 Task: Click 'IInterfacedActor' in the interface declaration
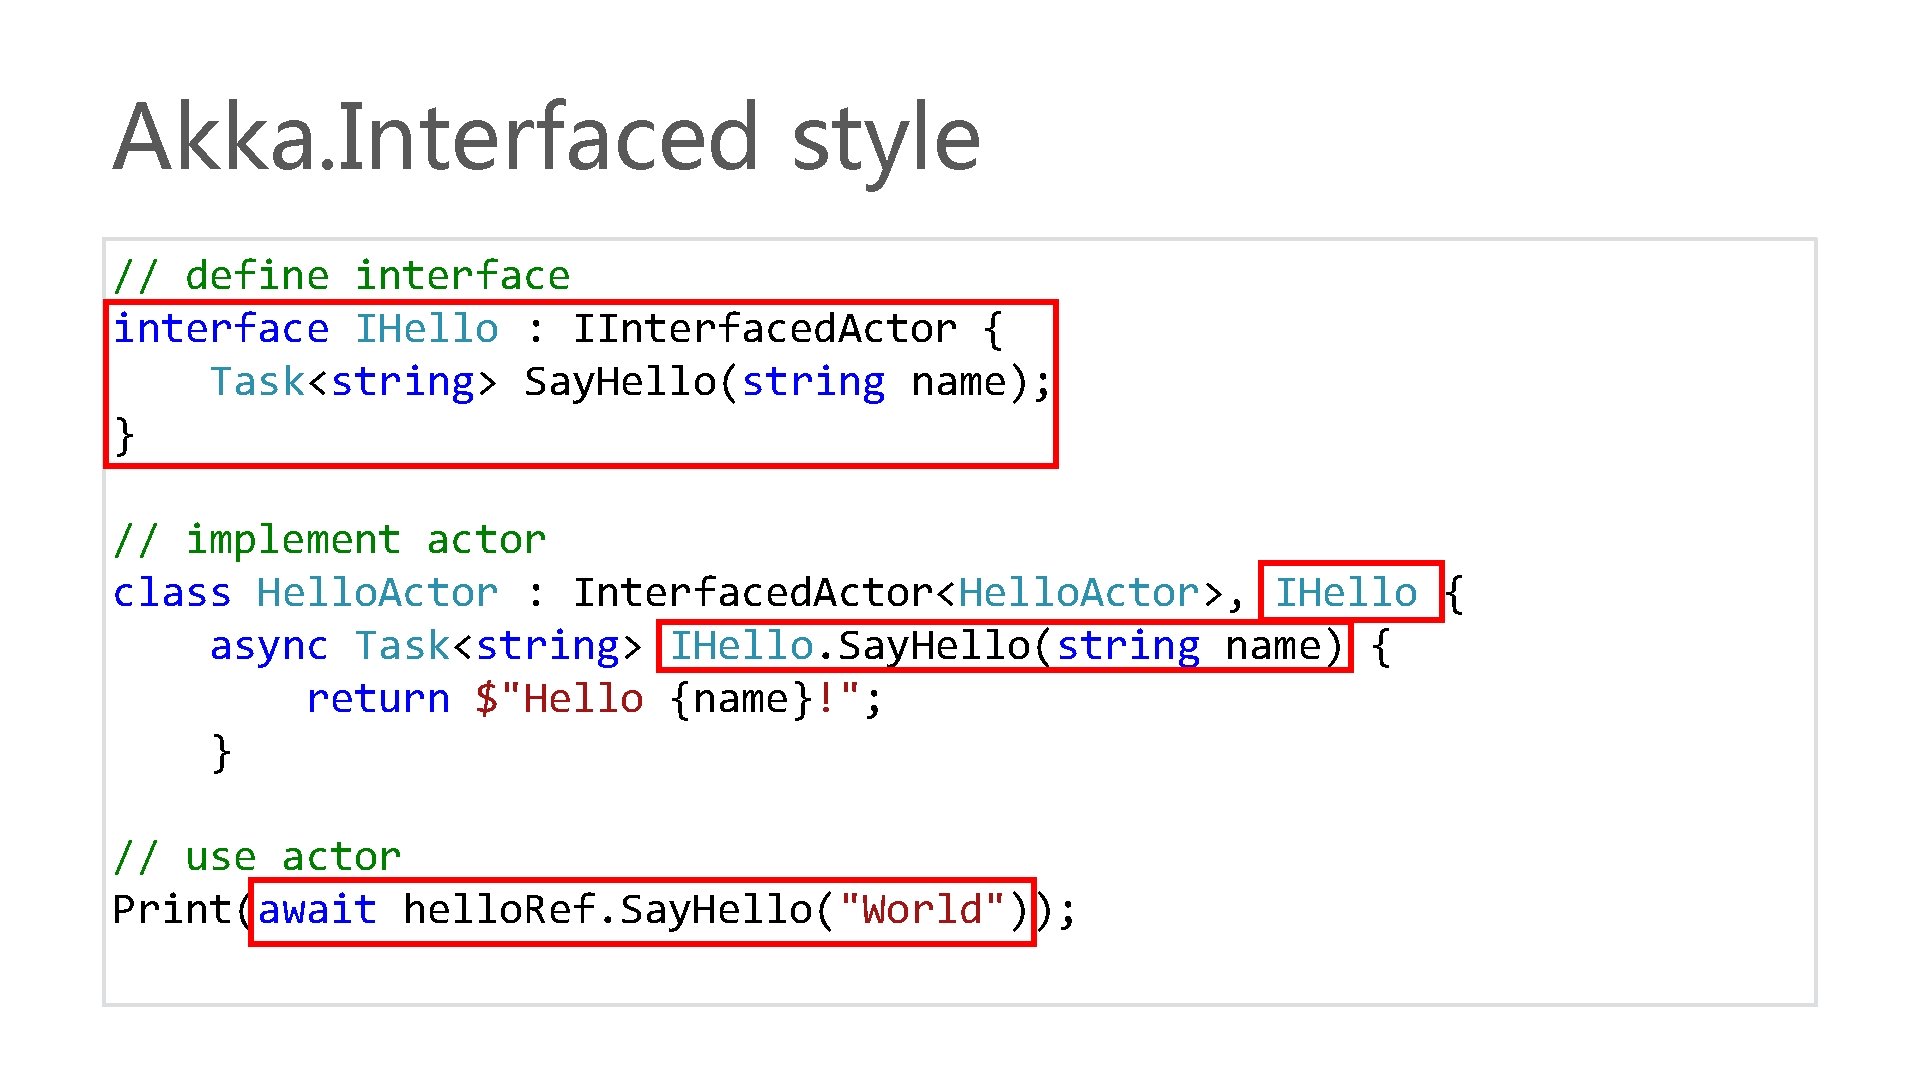coord(764,328)
